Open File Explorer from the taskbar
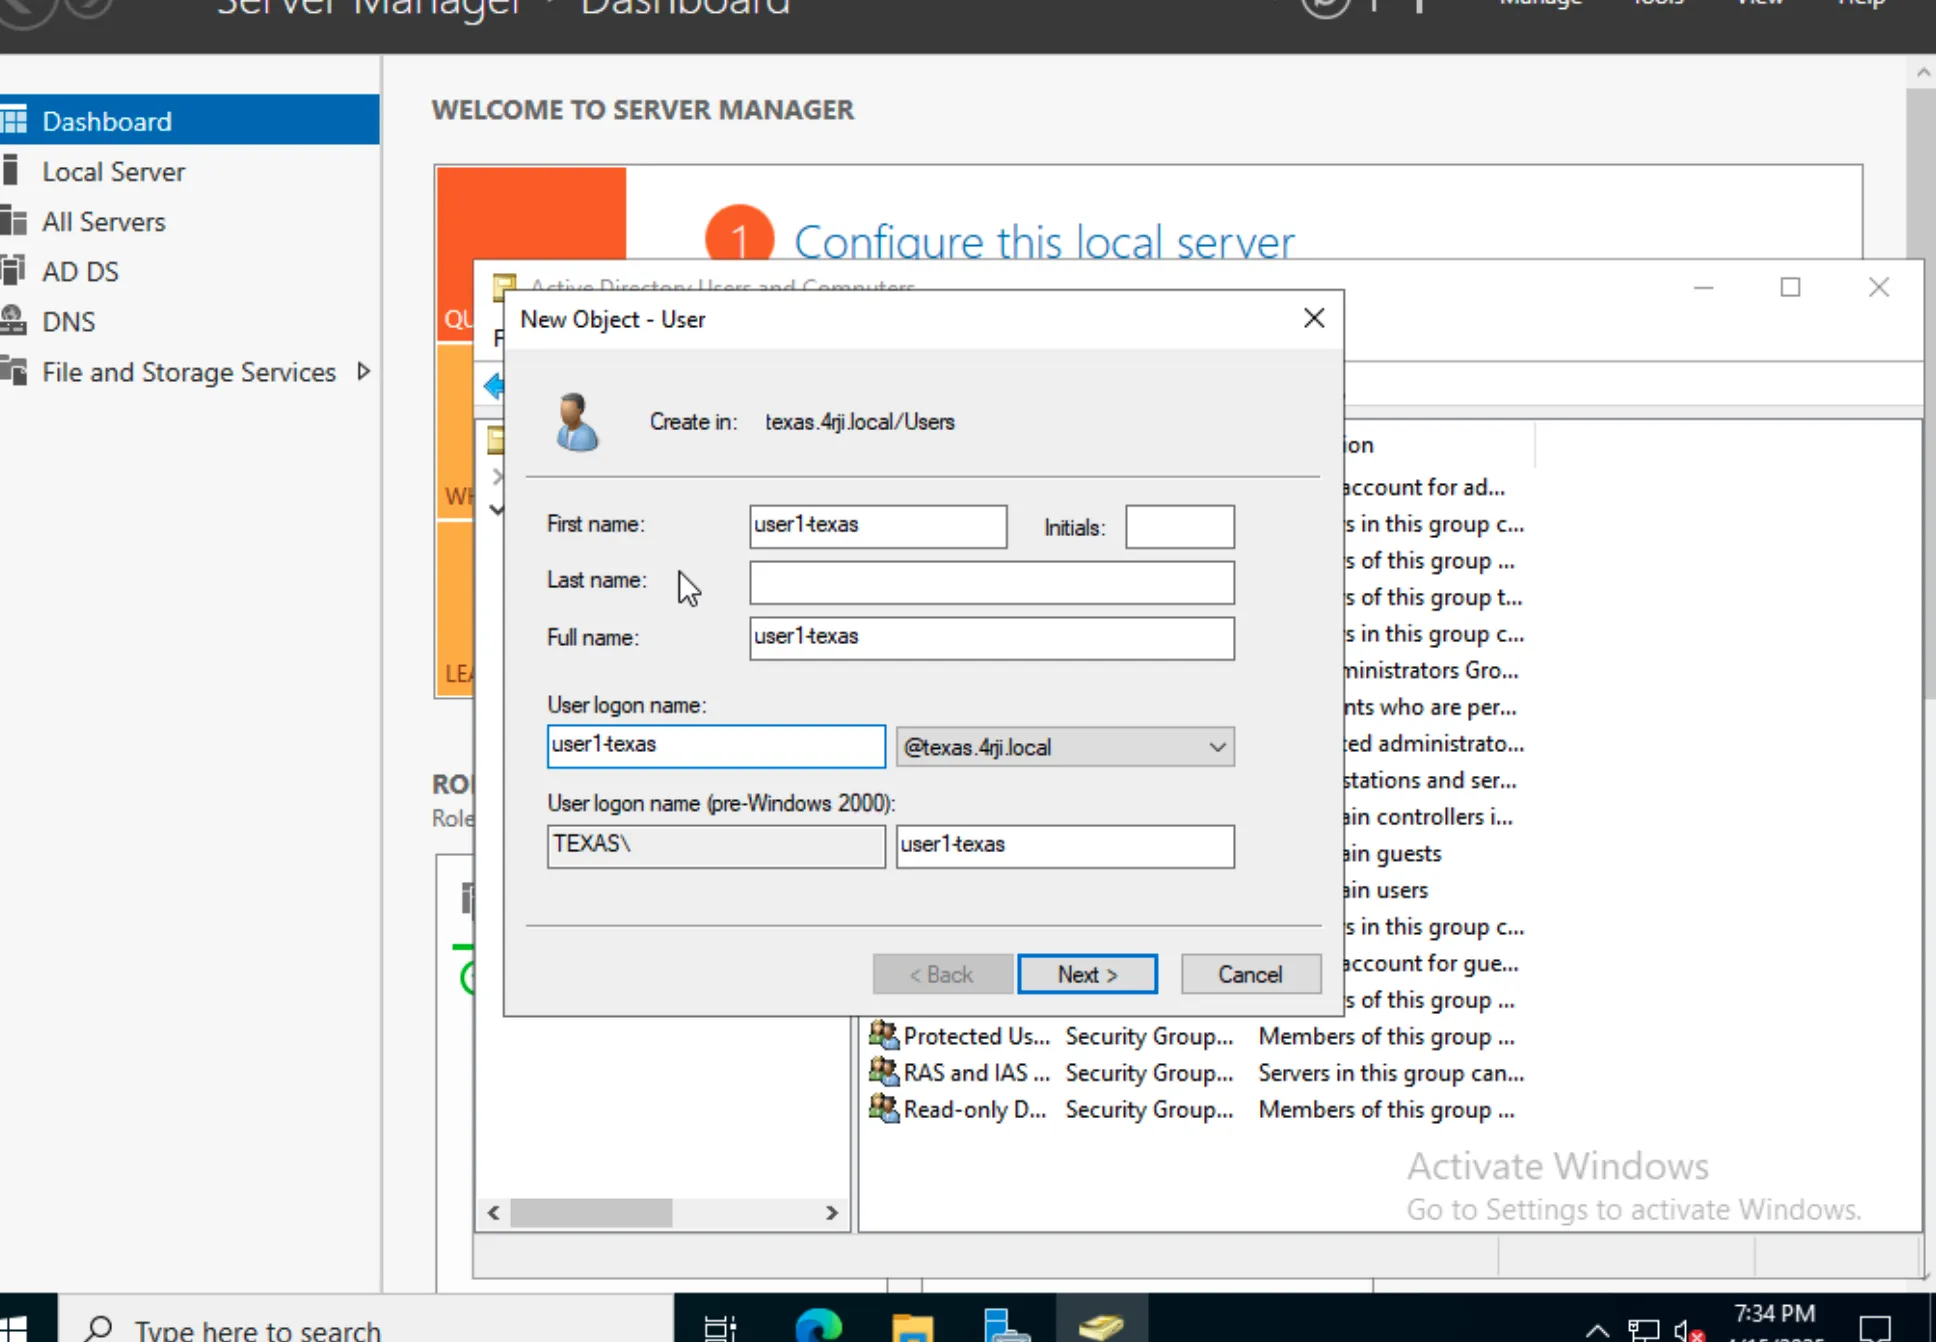1936x1342 pixels. point(911,1326)
